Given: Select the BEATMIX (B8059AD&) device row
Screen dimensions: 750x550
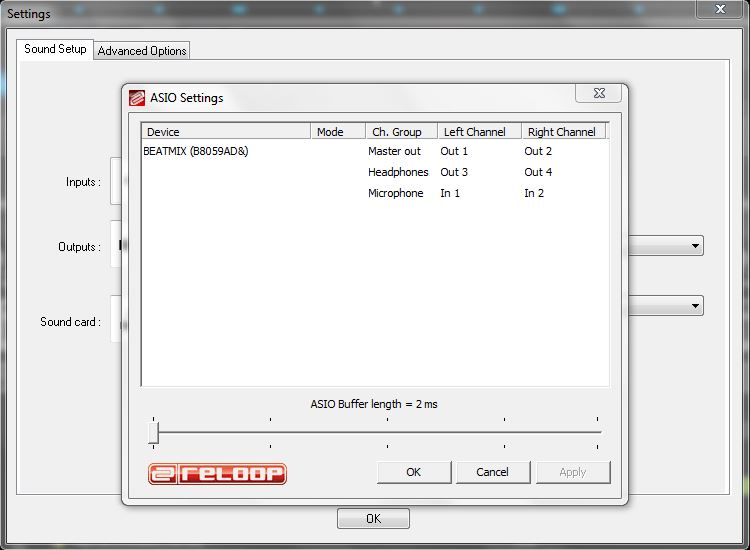Looking at the screenshot, I should click(196, 151).
